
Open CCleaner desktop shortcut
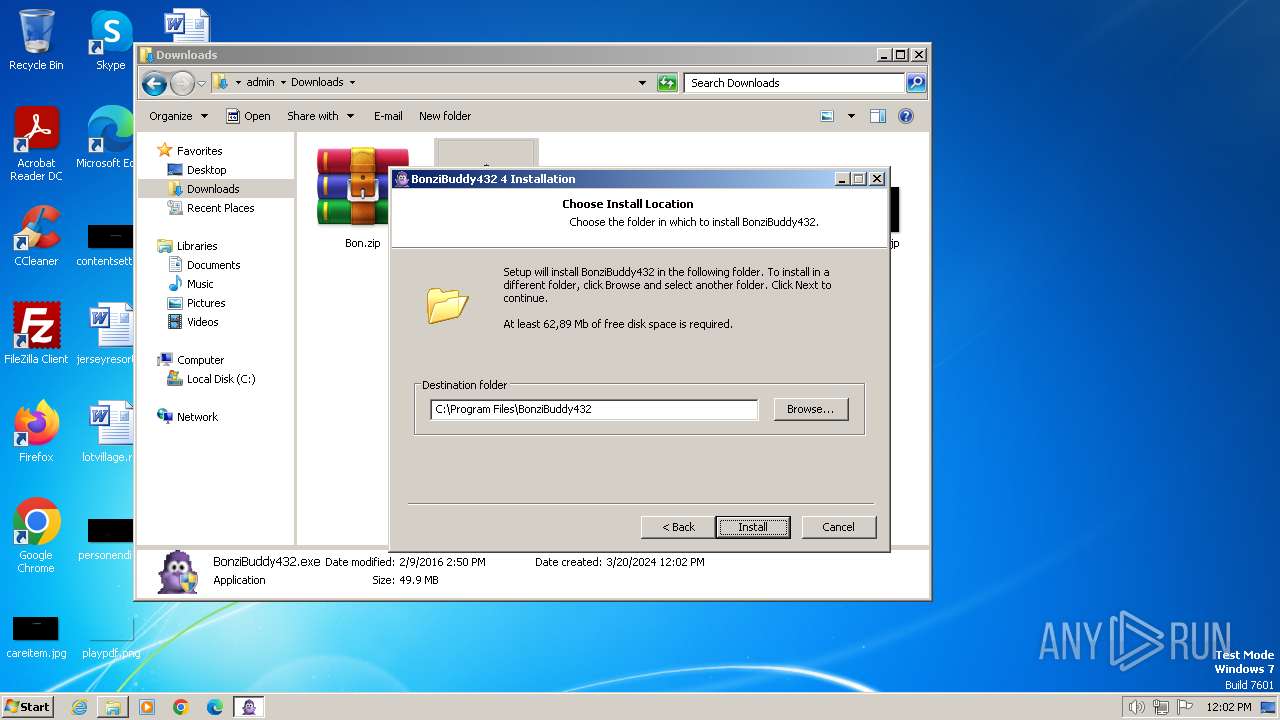(x=36, y=236)
